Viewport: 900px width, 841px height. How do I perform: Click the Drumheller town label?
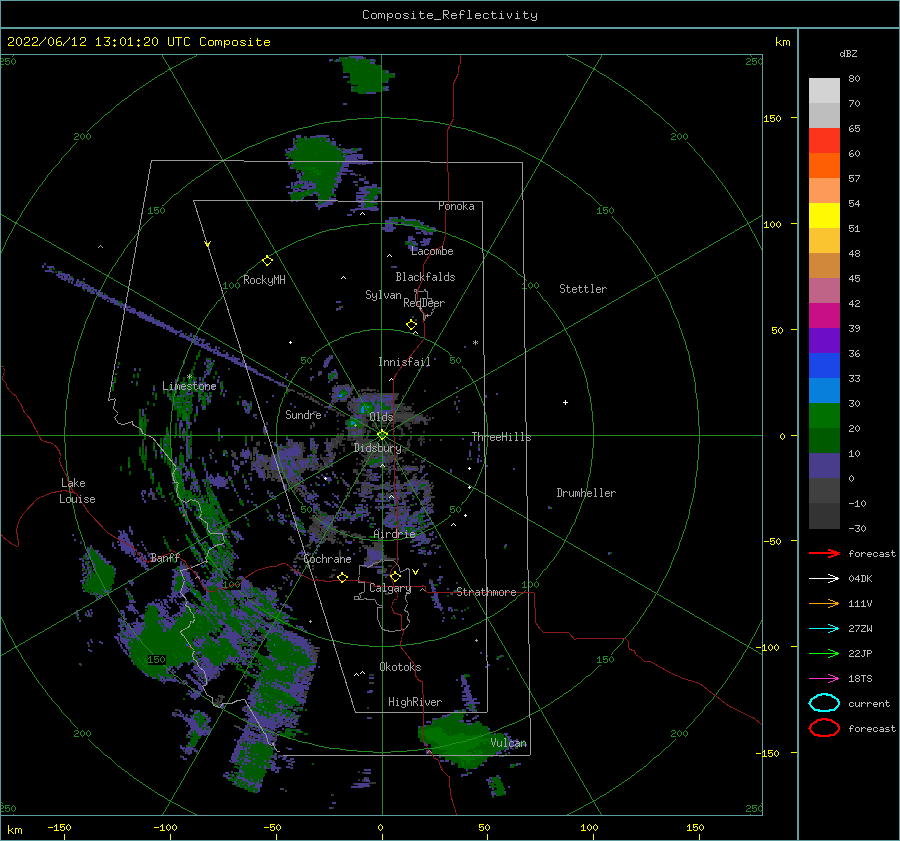(x=586, y=493)
